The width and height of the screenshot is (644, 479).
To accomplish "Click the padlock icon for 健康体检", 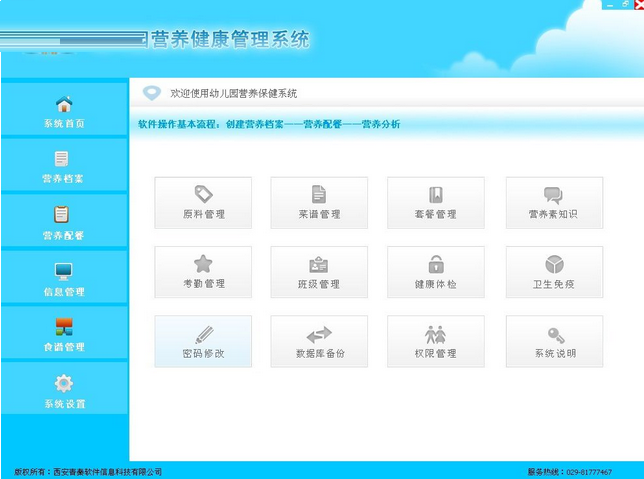I will pyautogui.click(x=436, y=264).
